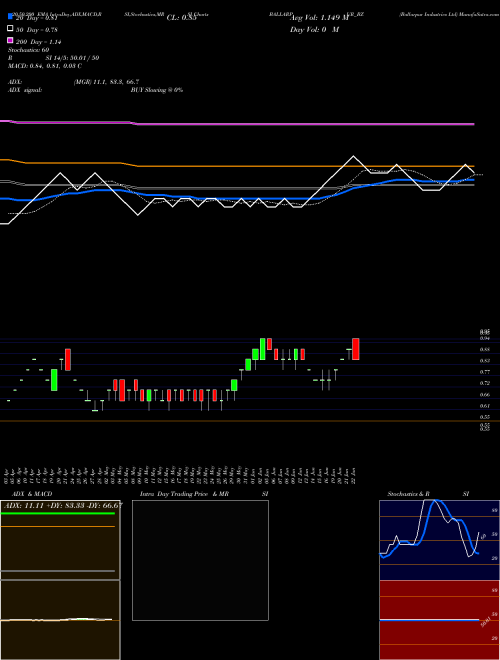This screenshot has height=660, width=500.
Task: Click the blue 20 Day EMA legend swatch
Action: pos(10,16)
